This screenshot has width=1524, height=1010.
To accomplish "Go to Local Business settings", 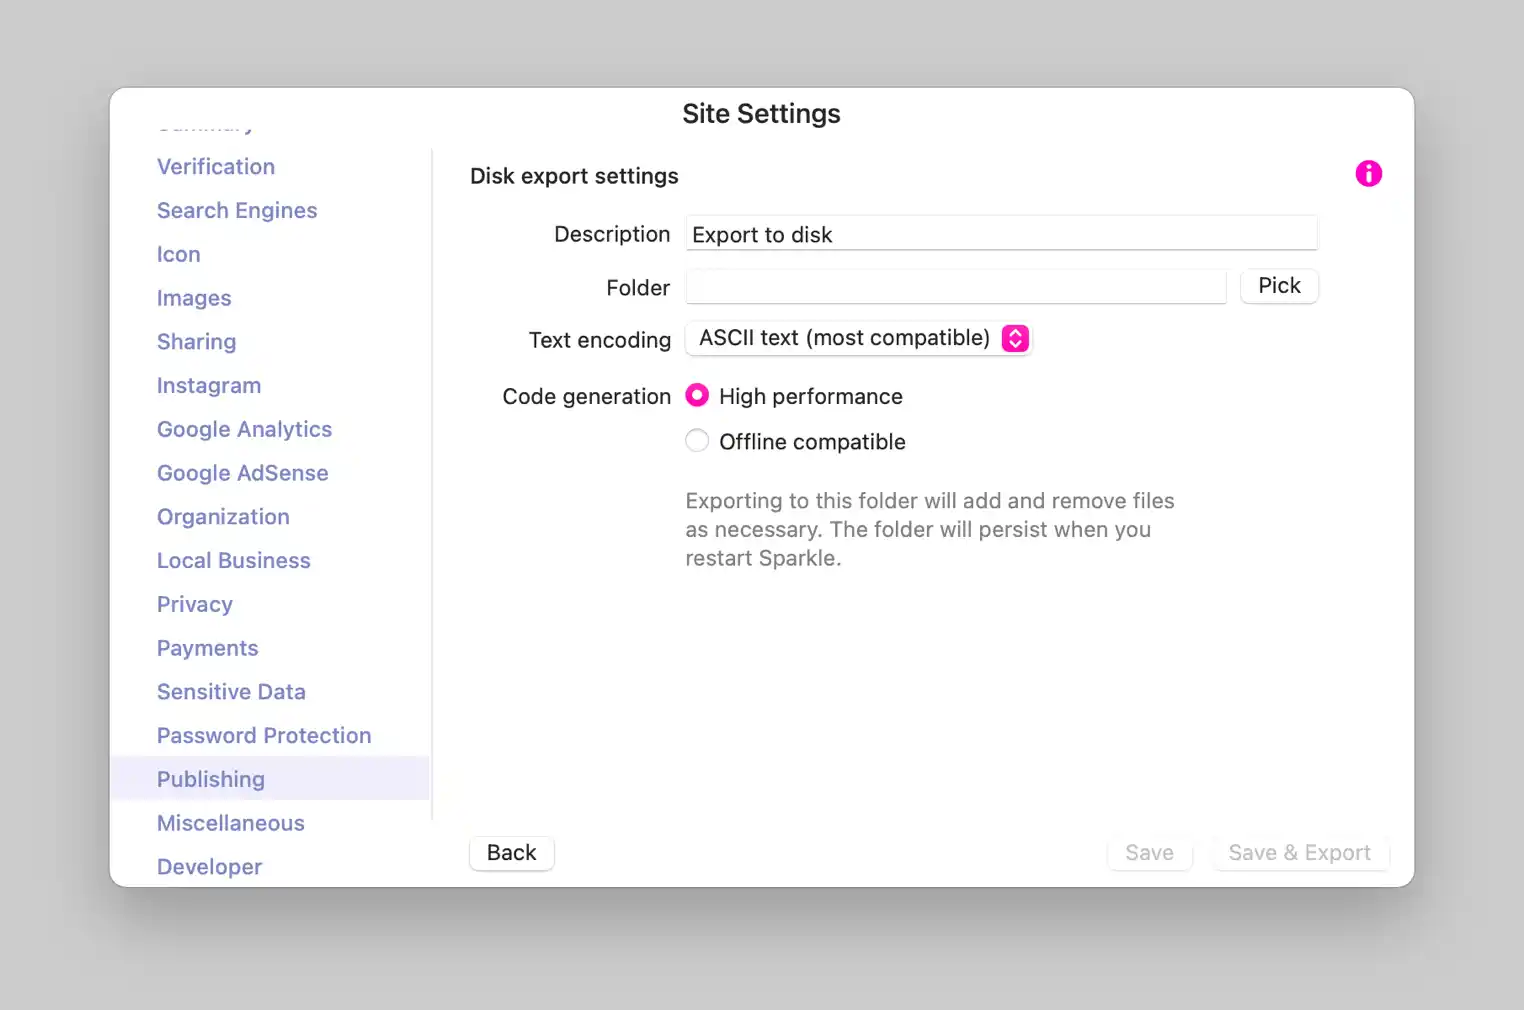I will pos(234,561).
